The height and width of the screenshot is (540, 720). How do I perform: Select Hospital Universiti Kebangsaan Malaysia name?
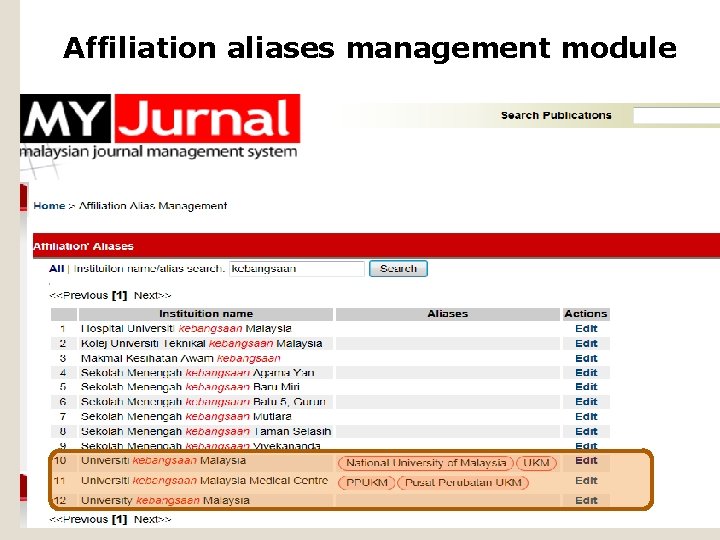186,329
